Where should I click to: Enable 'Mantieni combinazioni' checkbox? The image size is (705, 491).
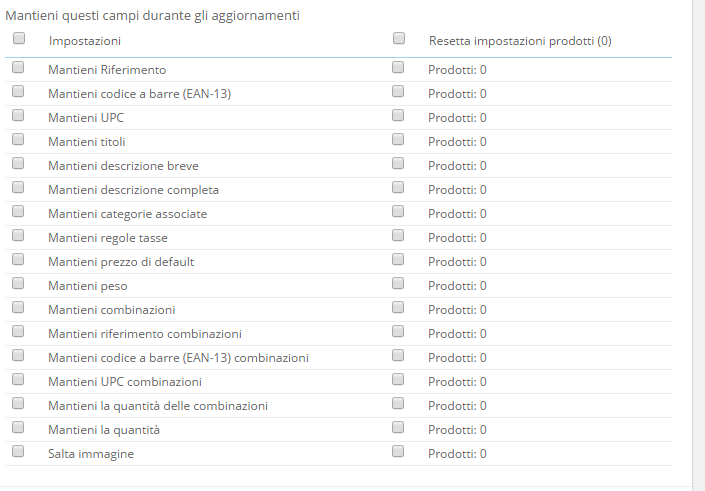(18, 308)
